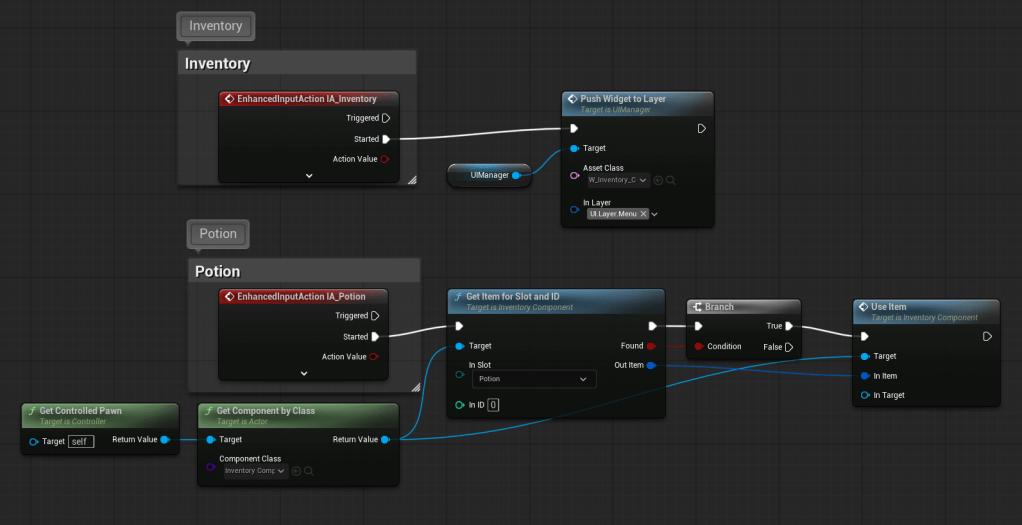The image size is (1022, 525).
Task: Click the Triggered exec pin on IA_Inventory
Action: [386, 118]
